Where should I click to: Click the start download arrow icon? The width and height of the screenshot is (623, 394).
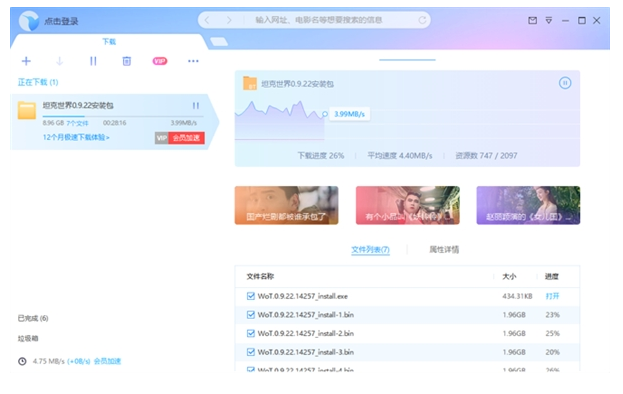pos(60,61)
